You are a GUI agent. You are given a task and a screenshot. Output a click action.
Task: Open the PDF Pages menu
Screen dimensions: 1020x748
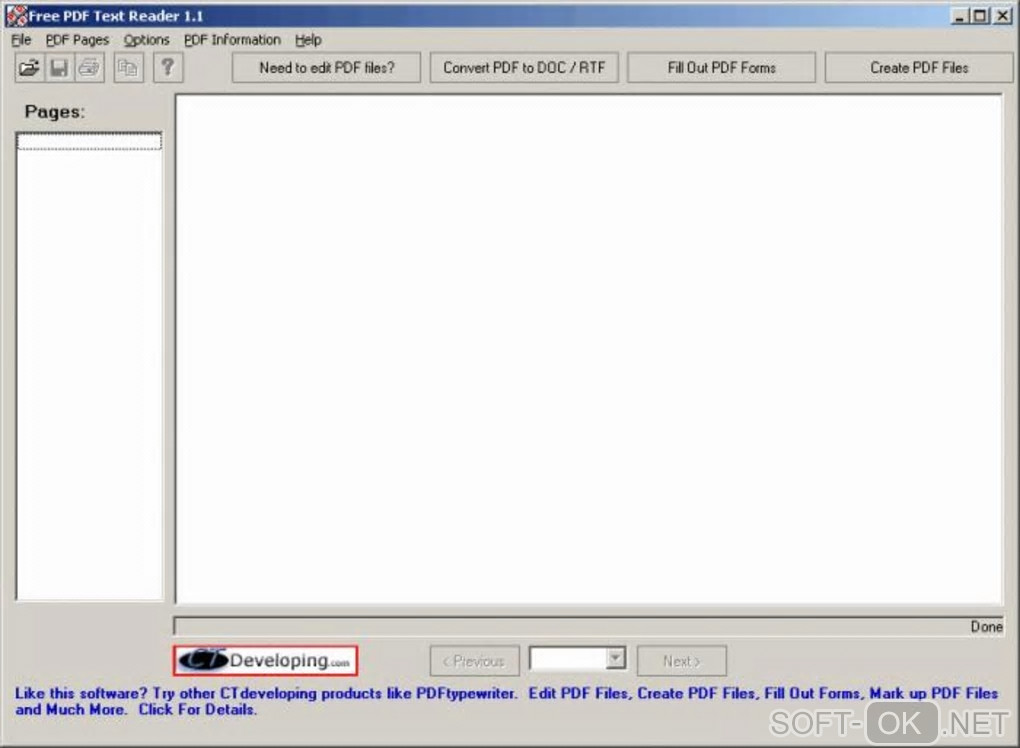(x=77, y=40)
